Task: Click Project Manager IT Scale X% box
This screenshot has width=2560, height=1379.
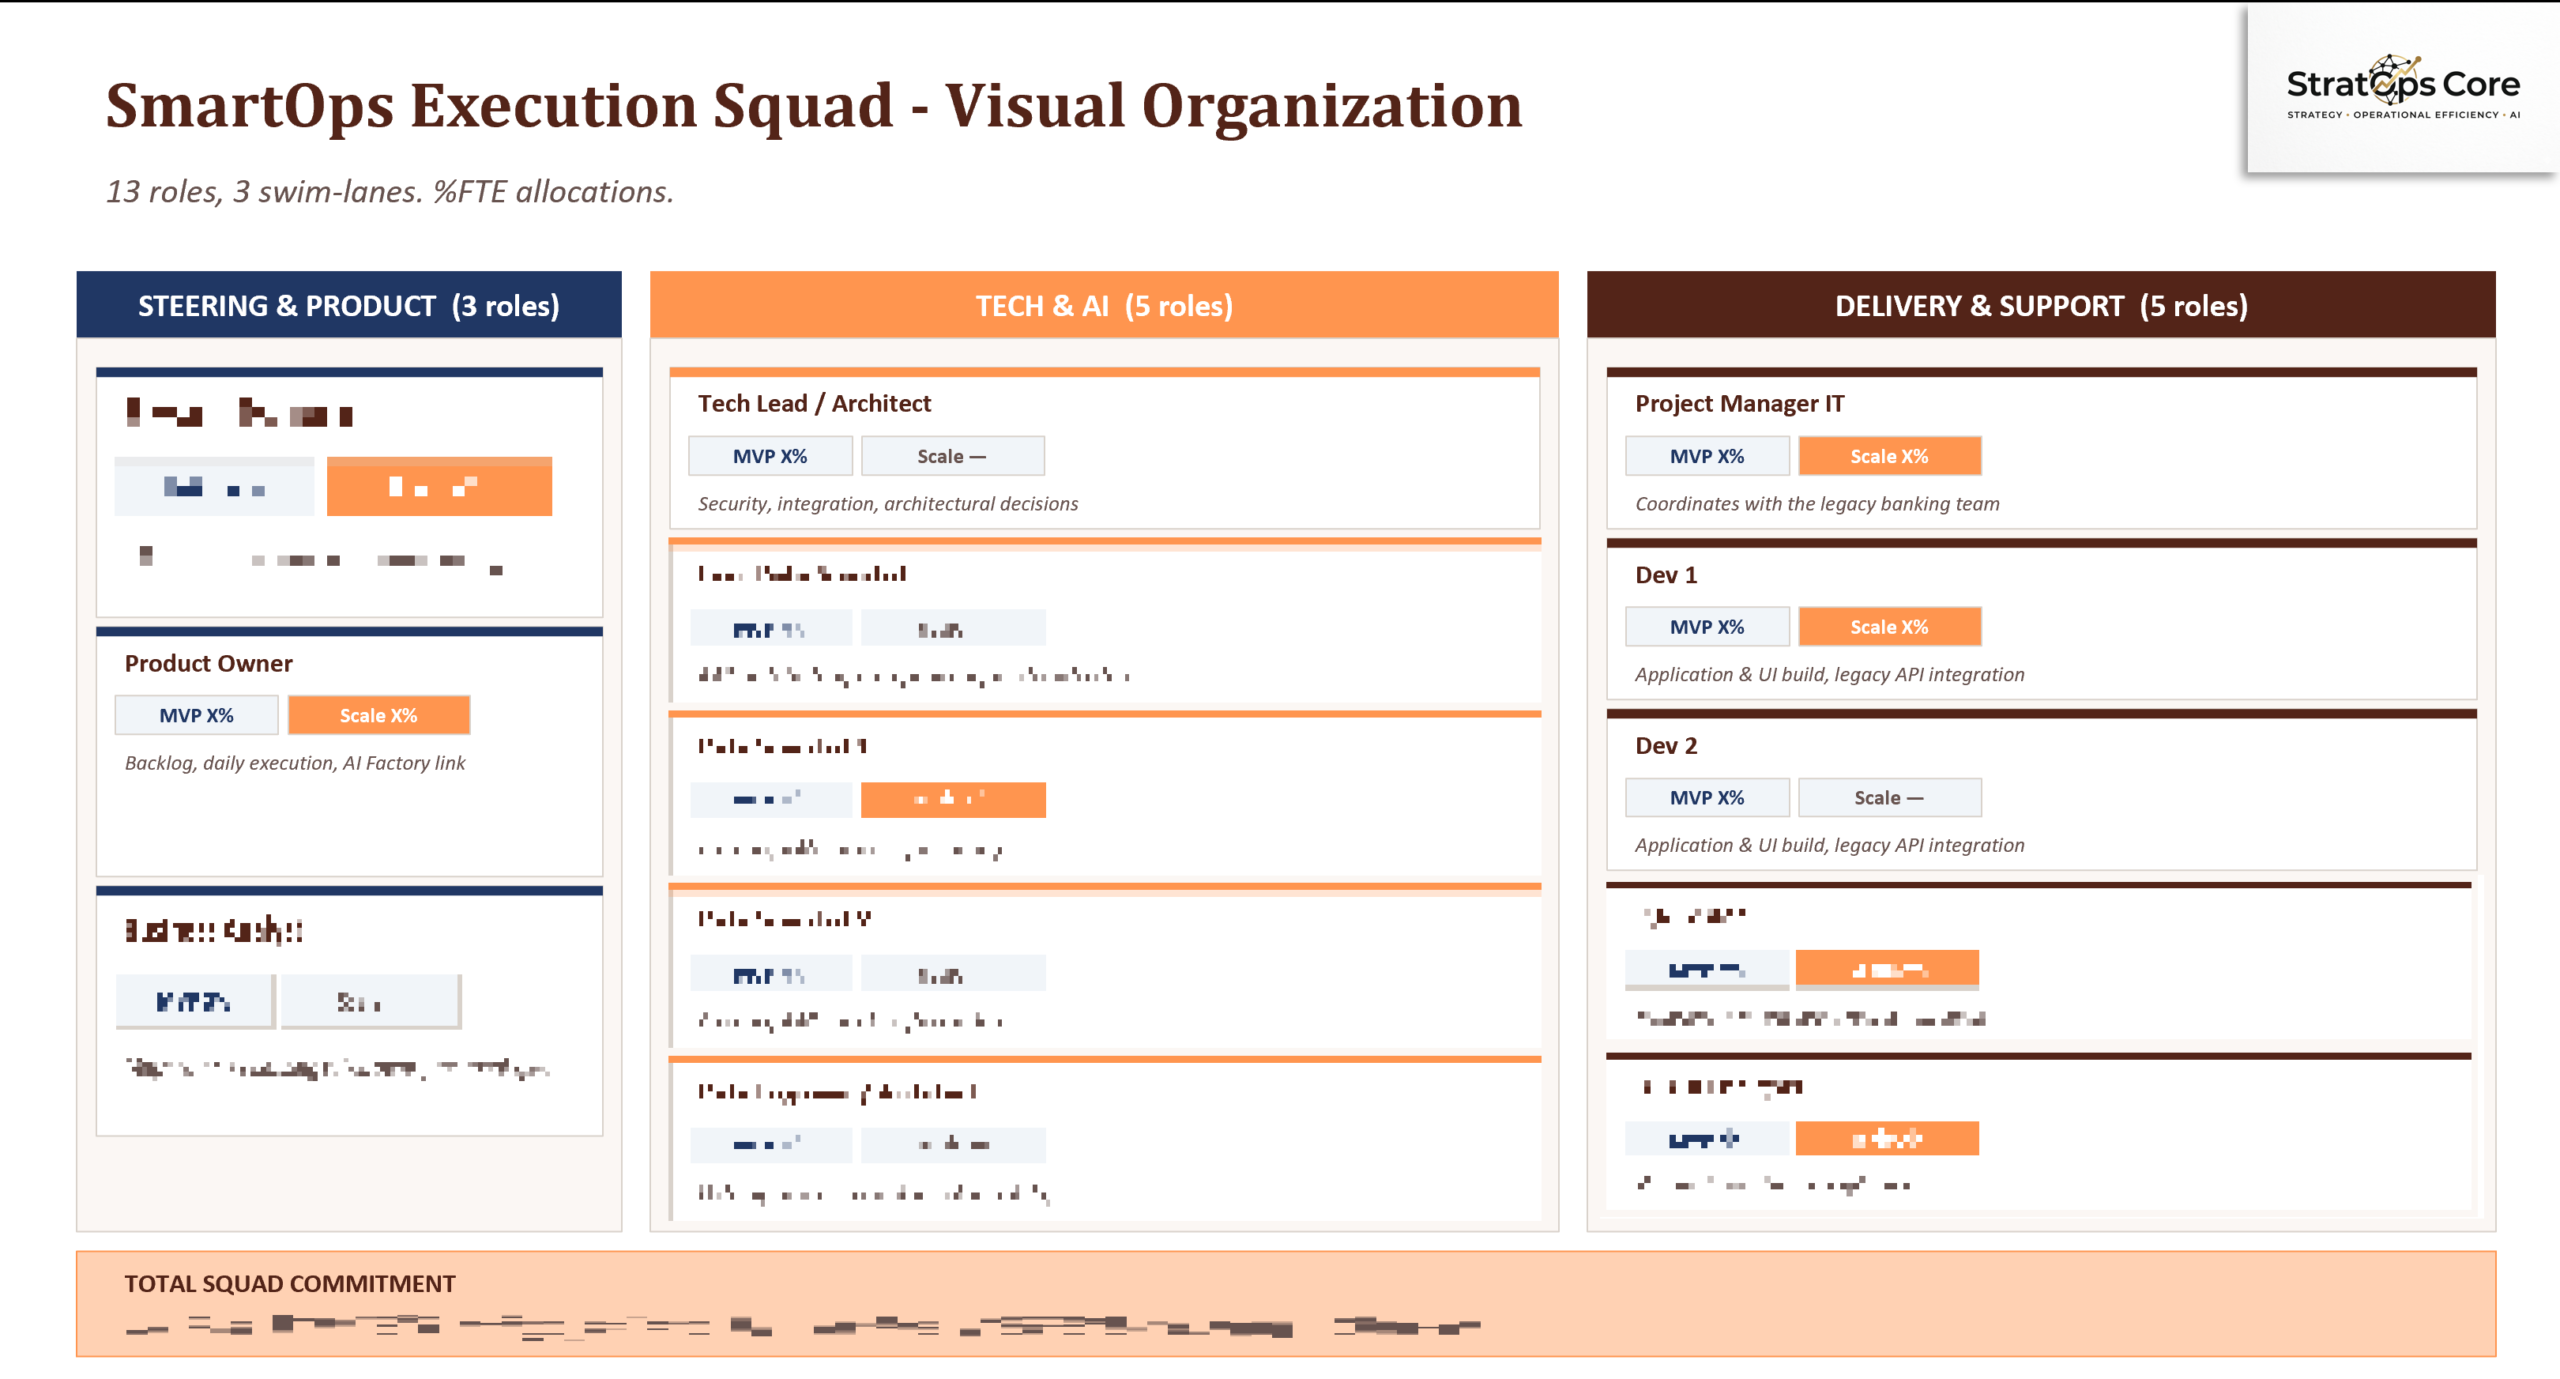Action: 1889,456
